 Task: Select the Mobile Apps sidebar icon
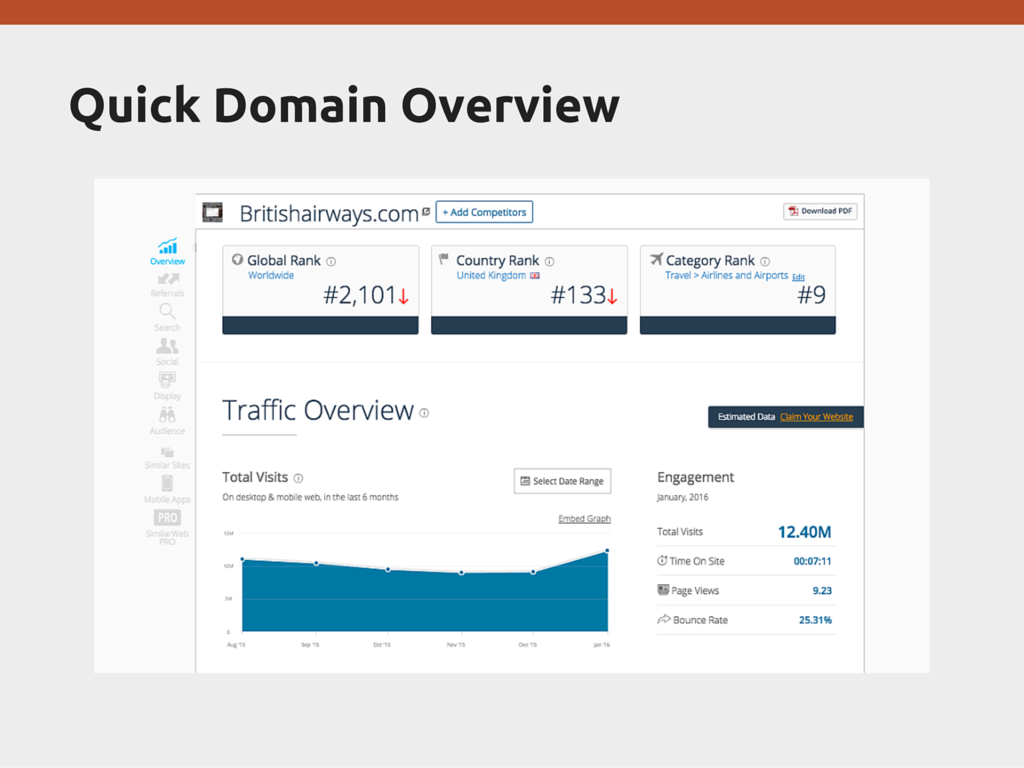coord(167,484)
